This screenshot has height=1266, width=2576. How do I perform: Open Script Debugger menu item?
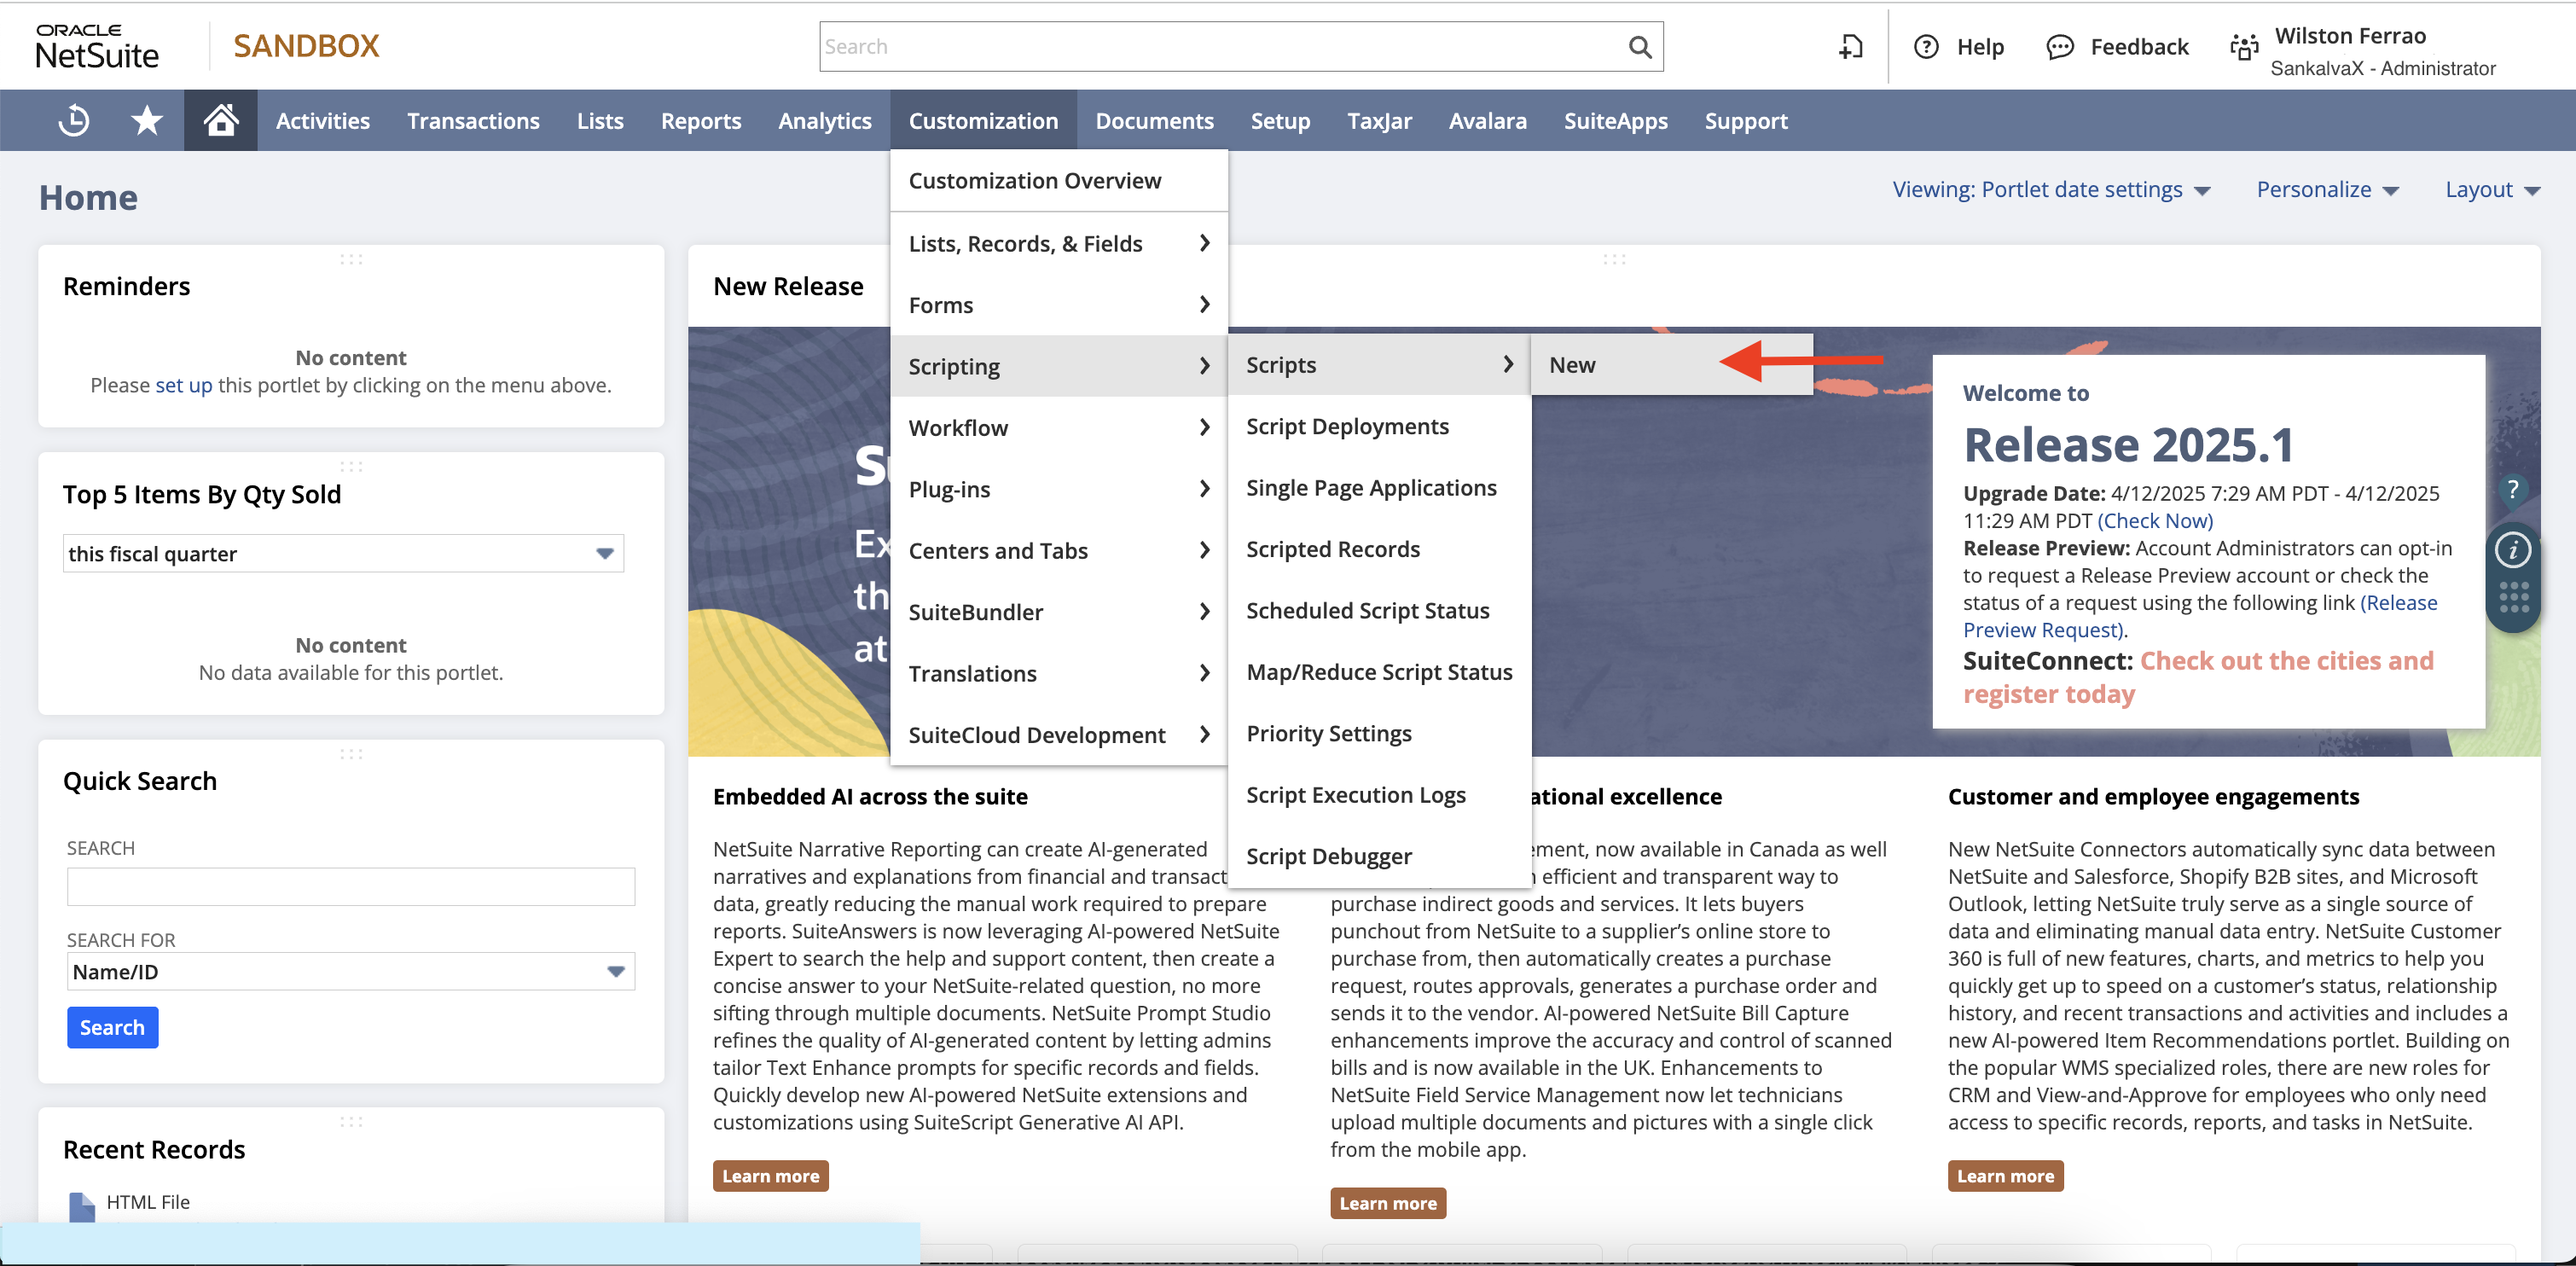click(1379, 856)
